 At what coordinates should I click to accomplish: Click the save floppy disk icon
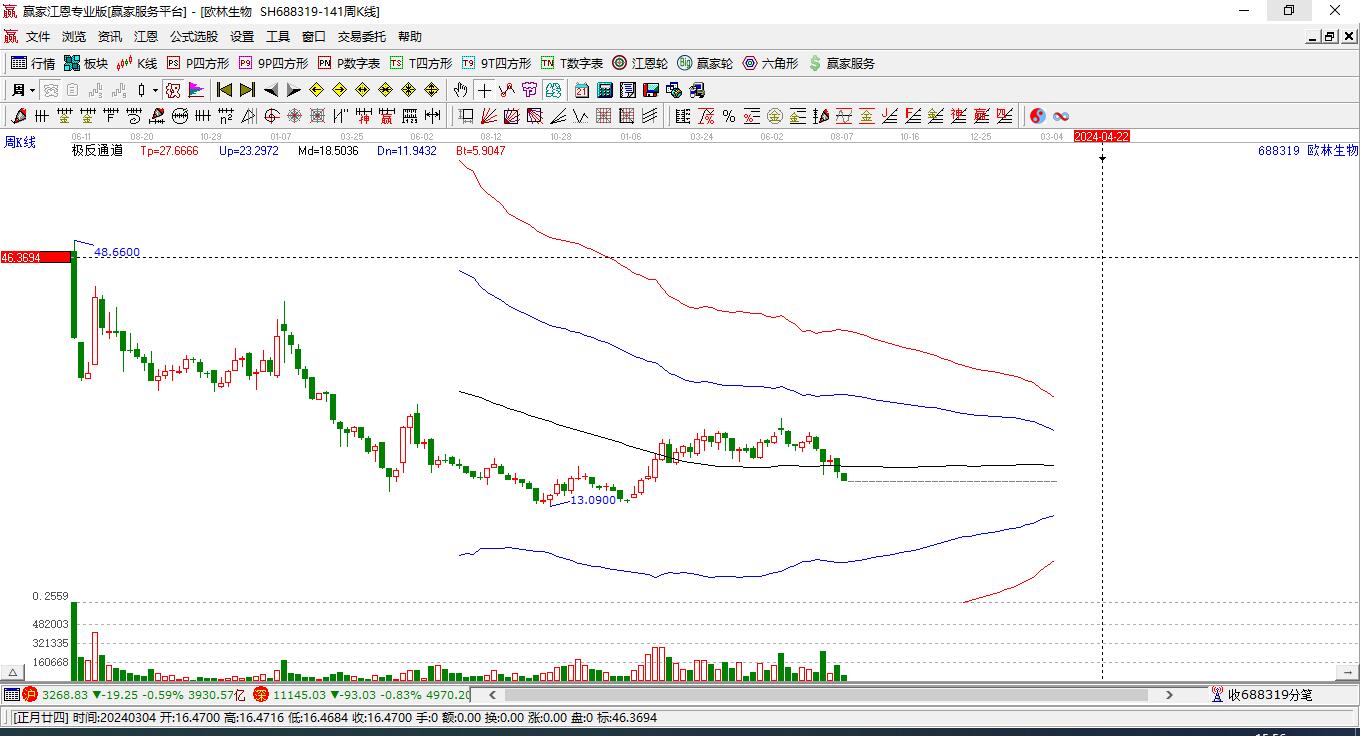pos(651,90)
